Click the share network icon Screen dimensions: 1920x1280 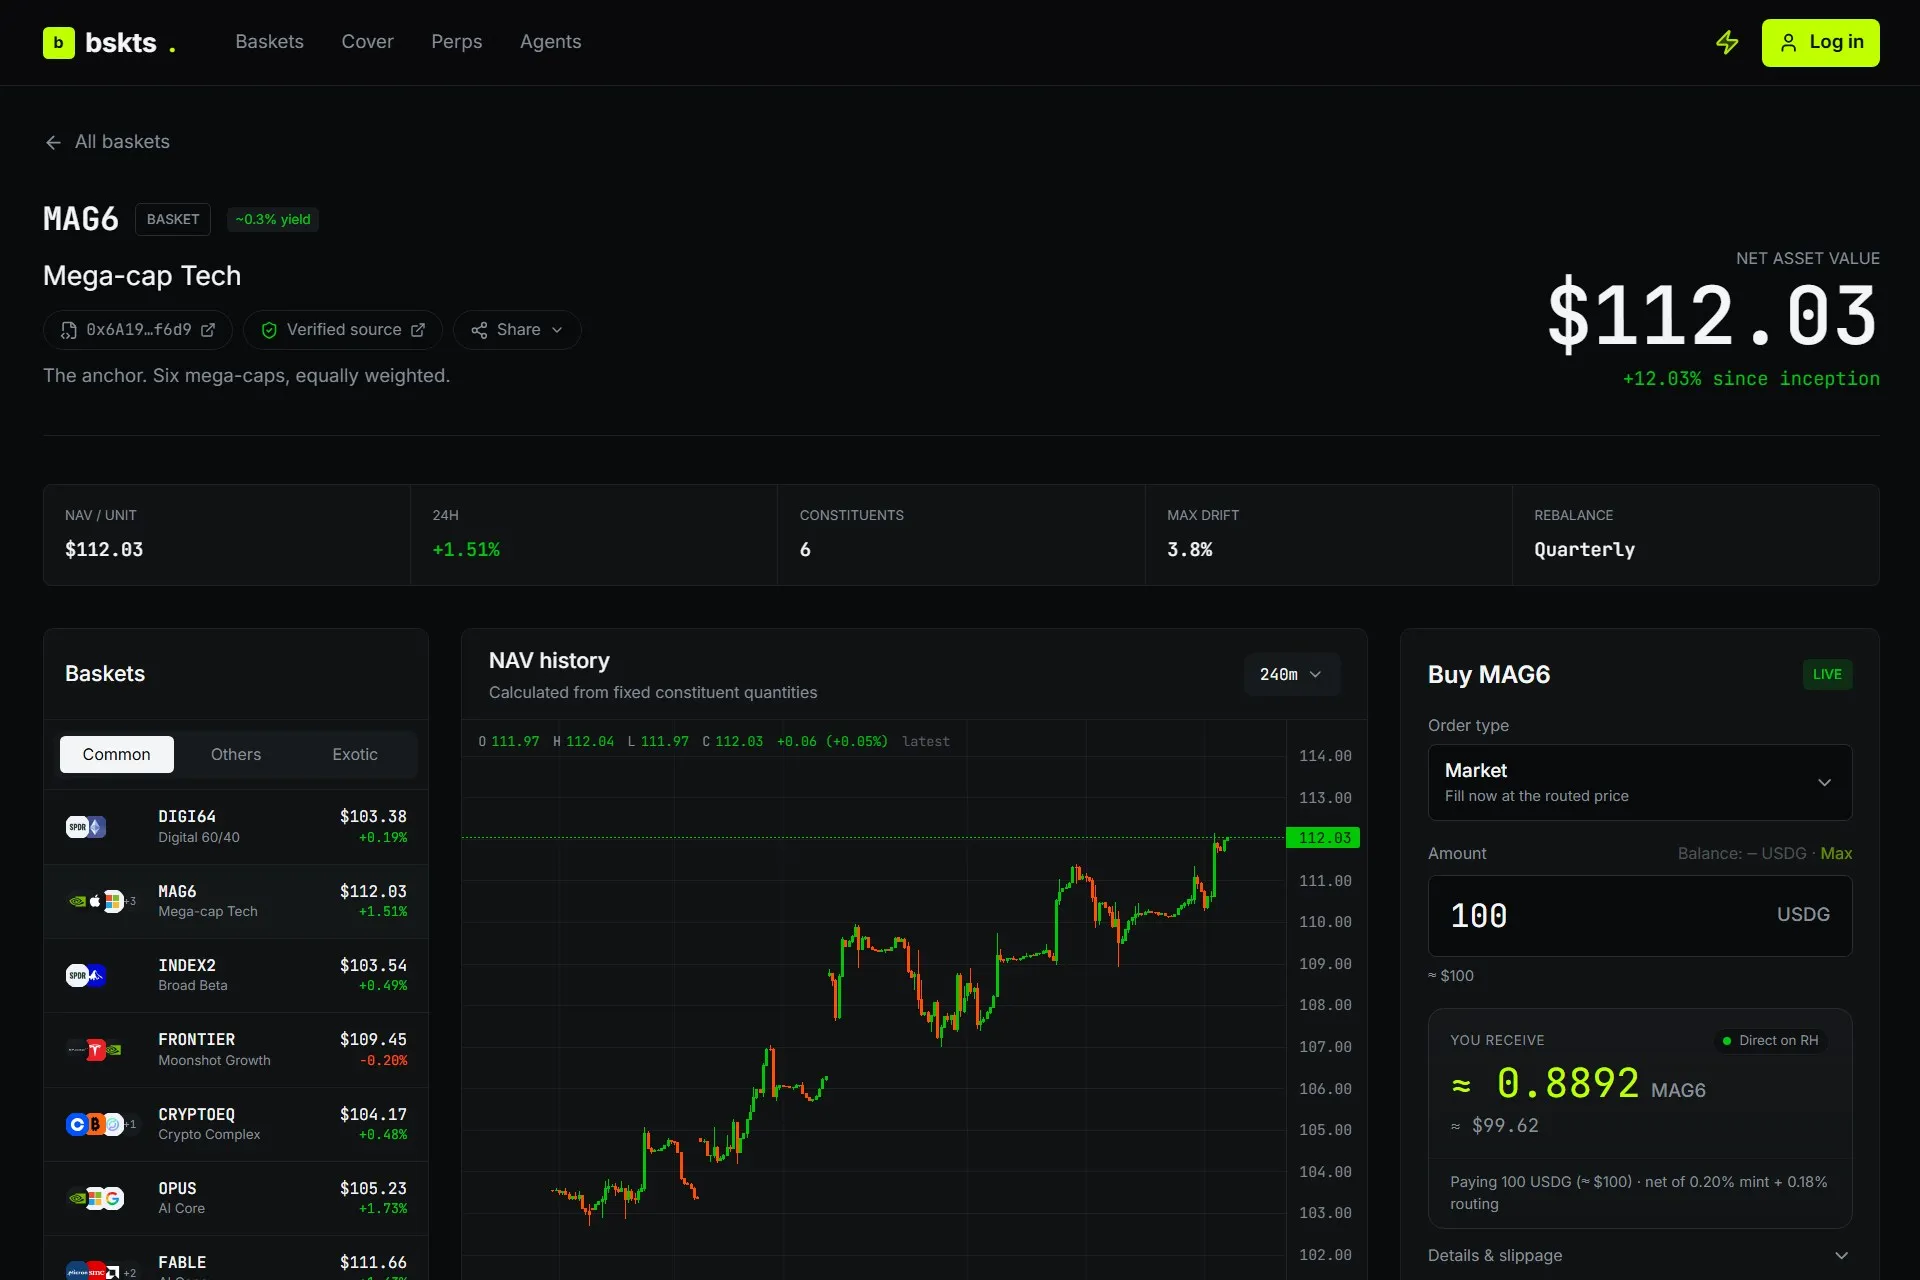click(x=479, y=330)
